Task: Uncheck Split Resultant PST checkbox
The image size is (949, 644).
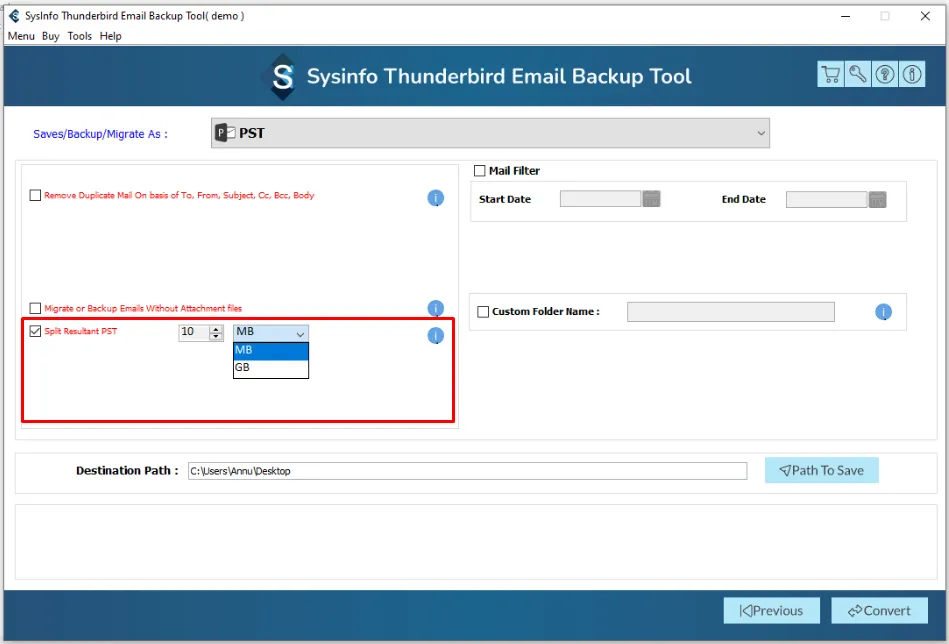Action: pos(35,331)
